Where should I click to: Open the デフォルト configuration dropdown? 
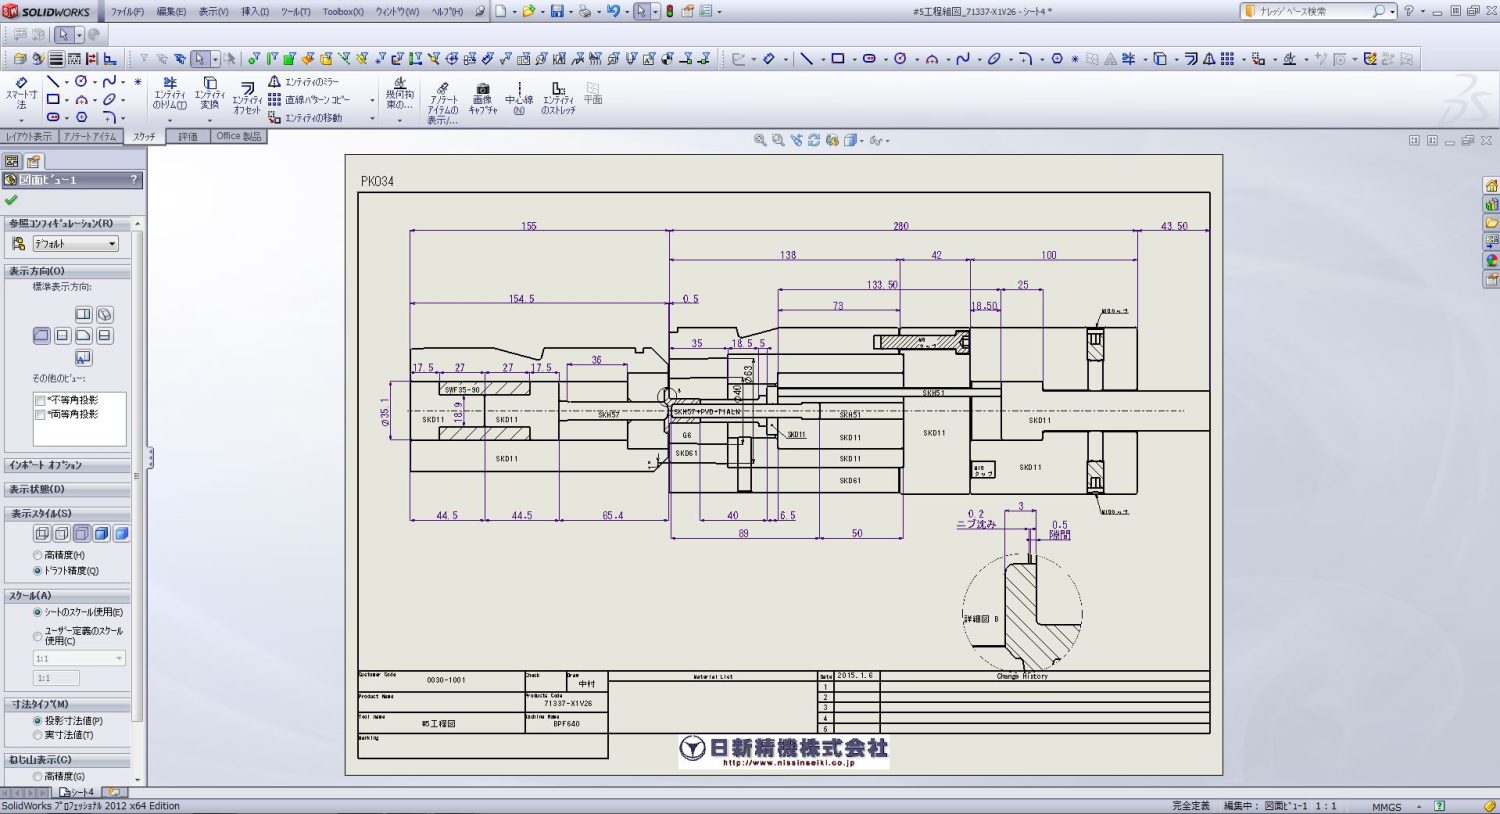(x=75, y=244)
